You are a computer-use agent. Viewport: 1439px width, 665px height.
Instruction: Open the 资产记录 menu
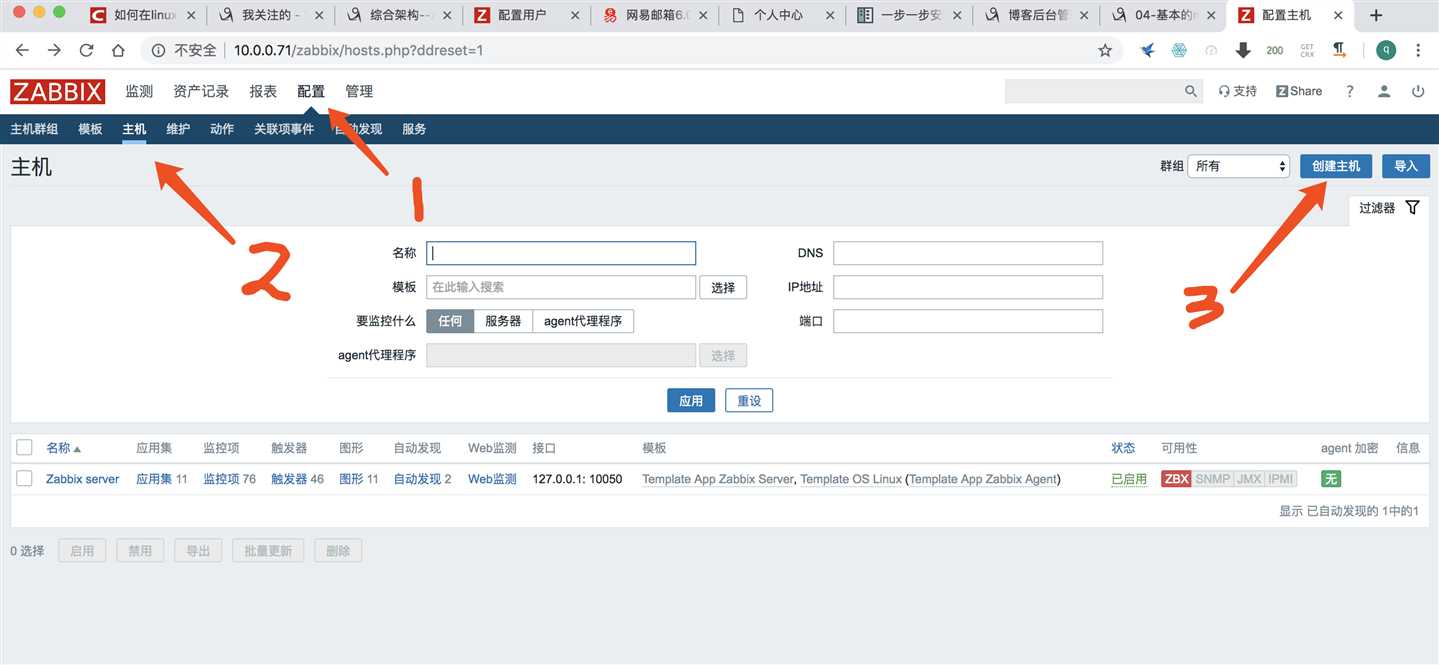click(x=201, y=91)
